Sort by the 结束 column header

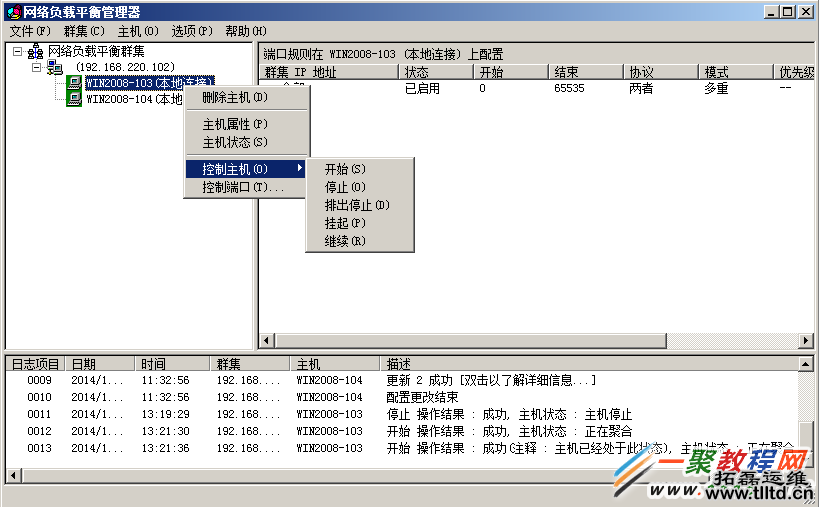(x=586, y=72)
